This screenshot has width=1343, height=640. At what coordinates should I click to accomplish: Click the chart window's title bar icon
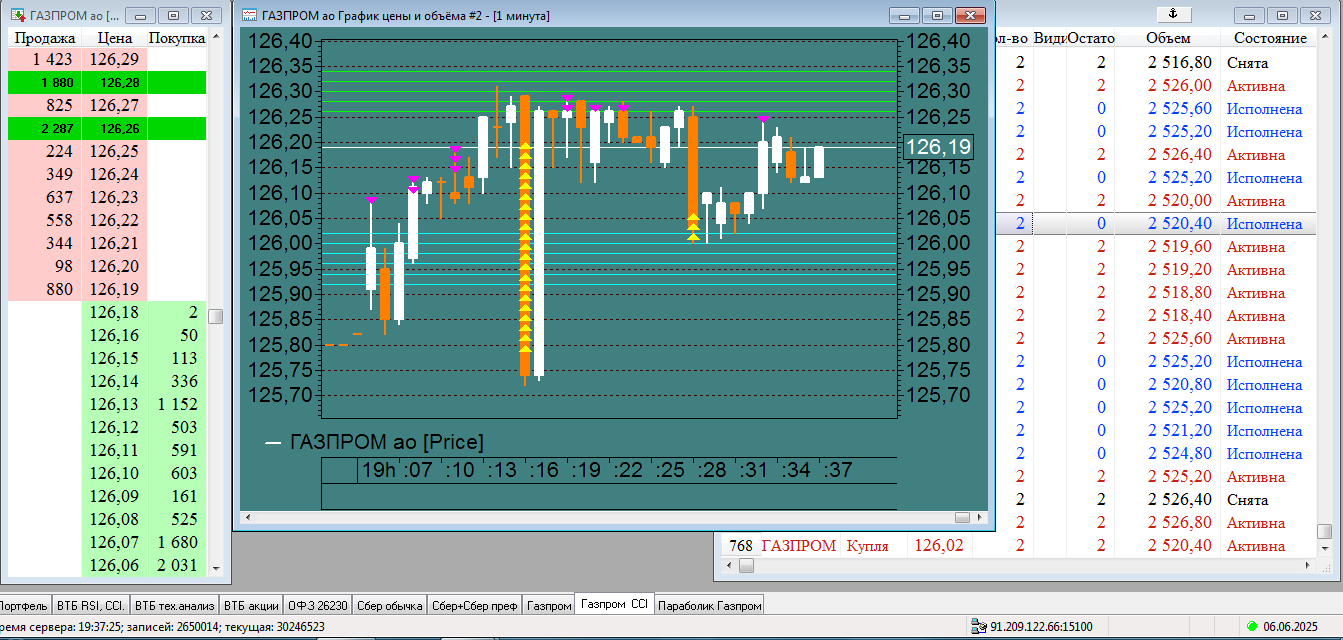coord(249,16)
